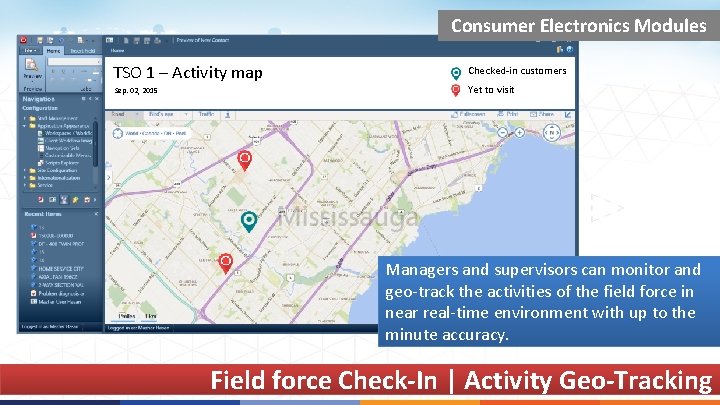Click the Streetside person icon in map toolbar

pos(228,115)
